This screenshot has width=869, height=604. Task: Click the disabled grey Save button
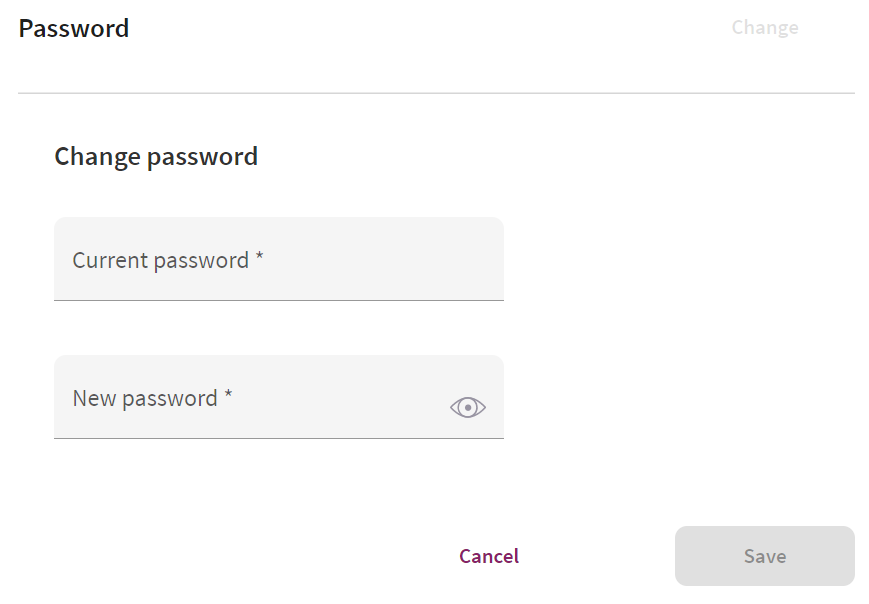tap(765, 556)
